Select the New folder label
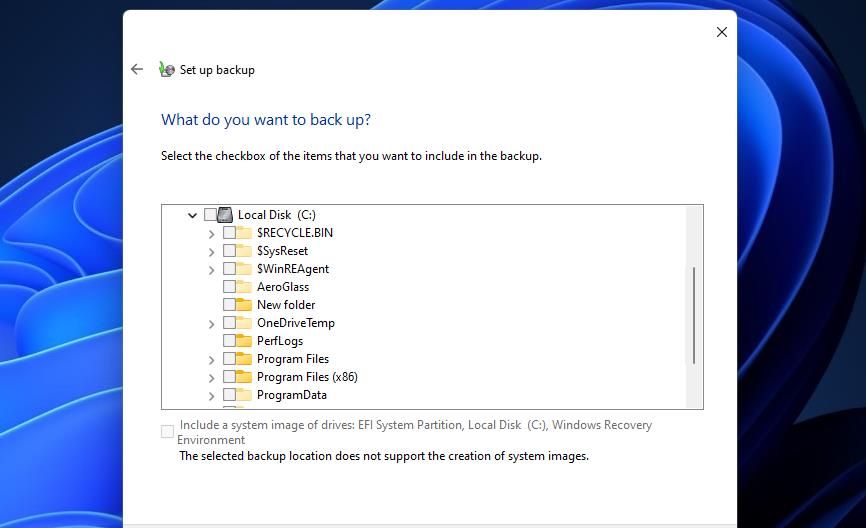The height and width of the screenshot is (528, 866). (x=286, y=305)
